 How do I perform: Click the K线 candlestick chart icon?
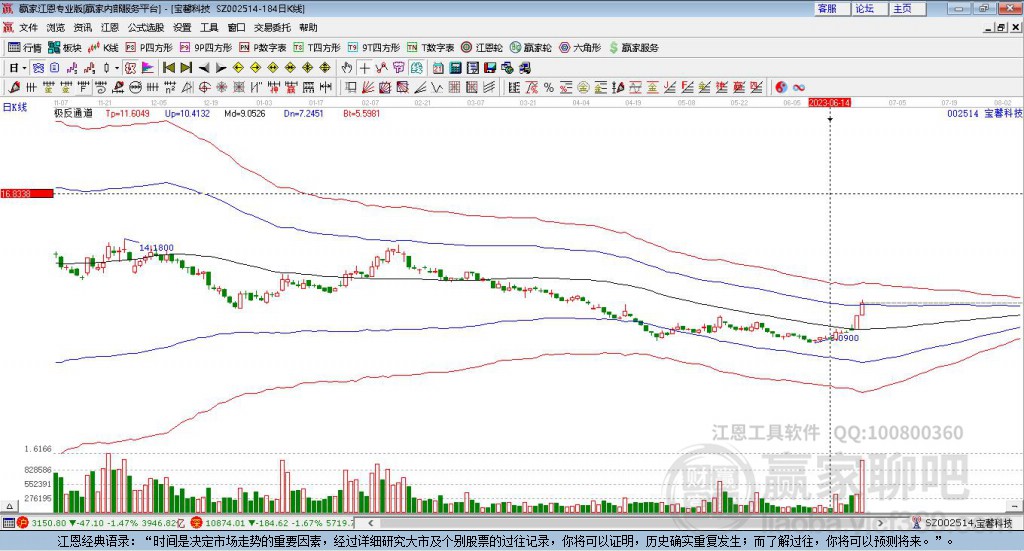[103, 48]
